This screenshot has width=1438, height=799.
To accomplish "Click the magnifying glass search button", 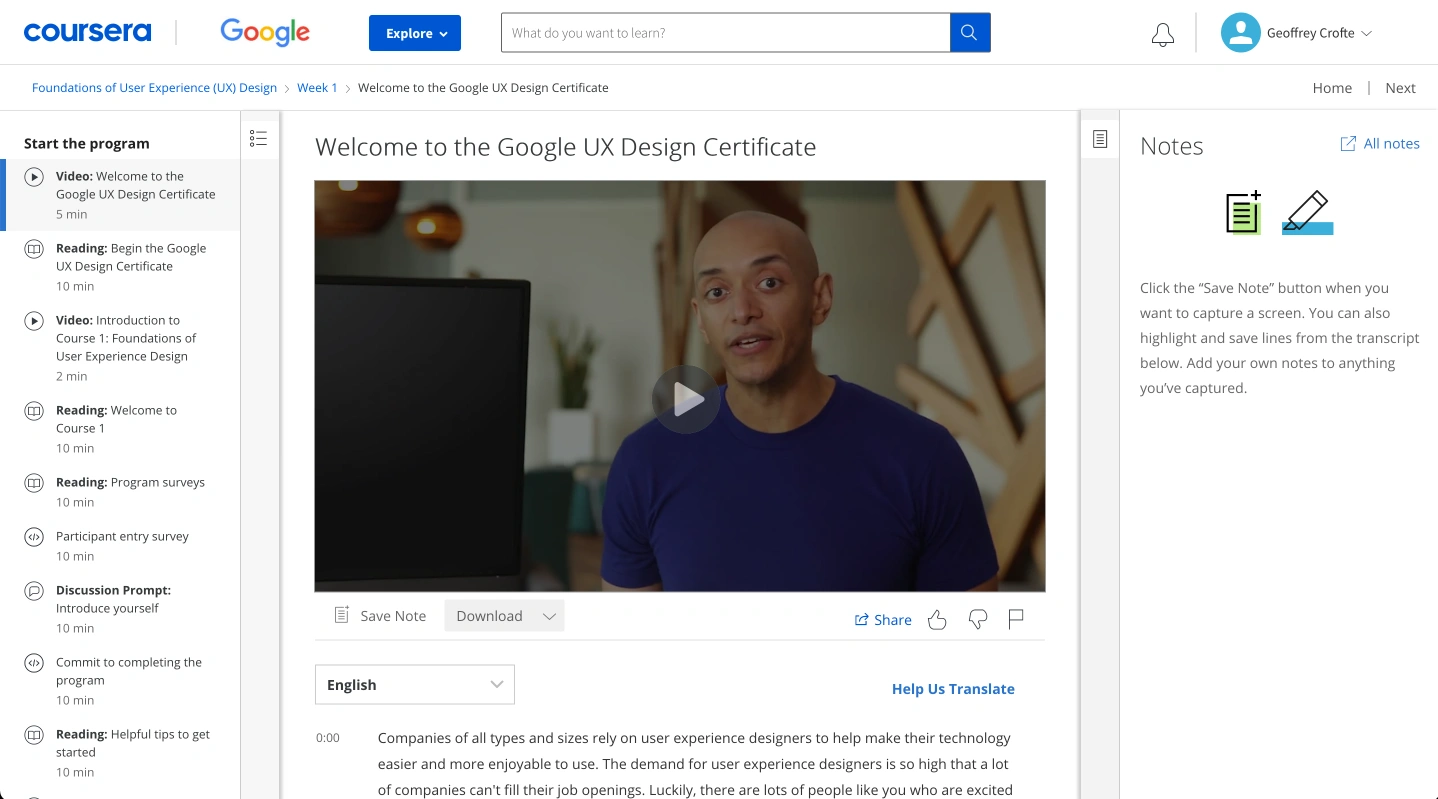I will [970, 33].
